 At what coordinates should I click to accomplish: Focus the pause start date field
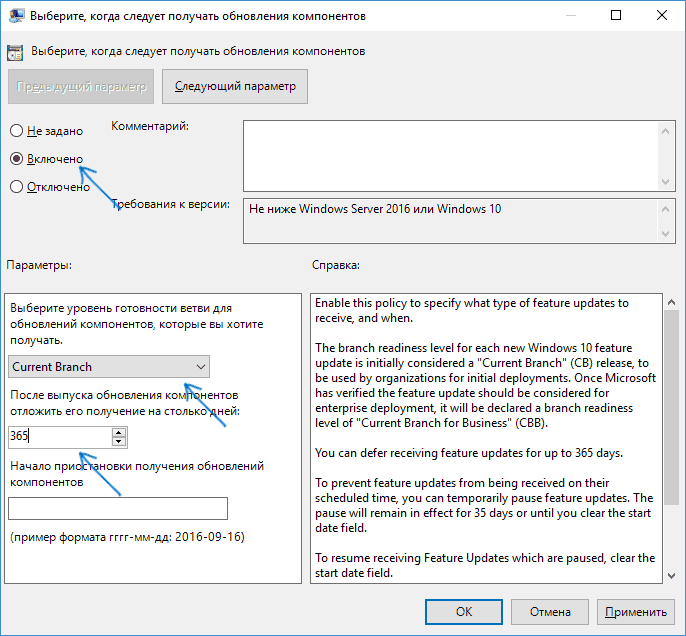point(118,508)
